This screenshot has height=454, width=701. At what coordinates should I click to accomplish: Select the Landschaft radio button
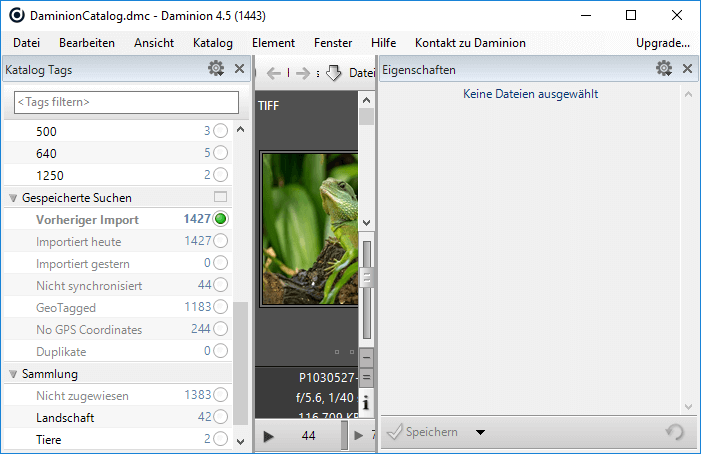point(220,417)
